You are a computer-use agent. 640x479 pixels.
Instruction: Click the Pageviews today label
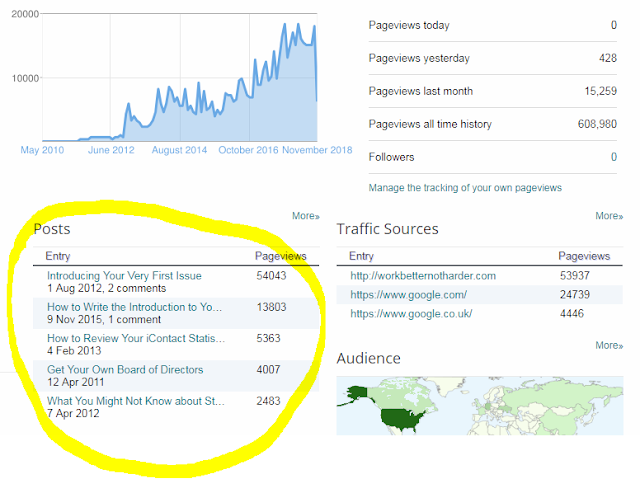(409, 25)
